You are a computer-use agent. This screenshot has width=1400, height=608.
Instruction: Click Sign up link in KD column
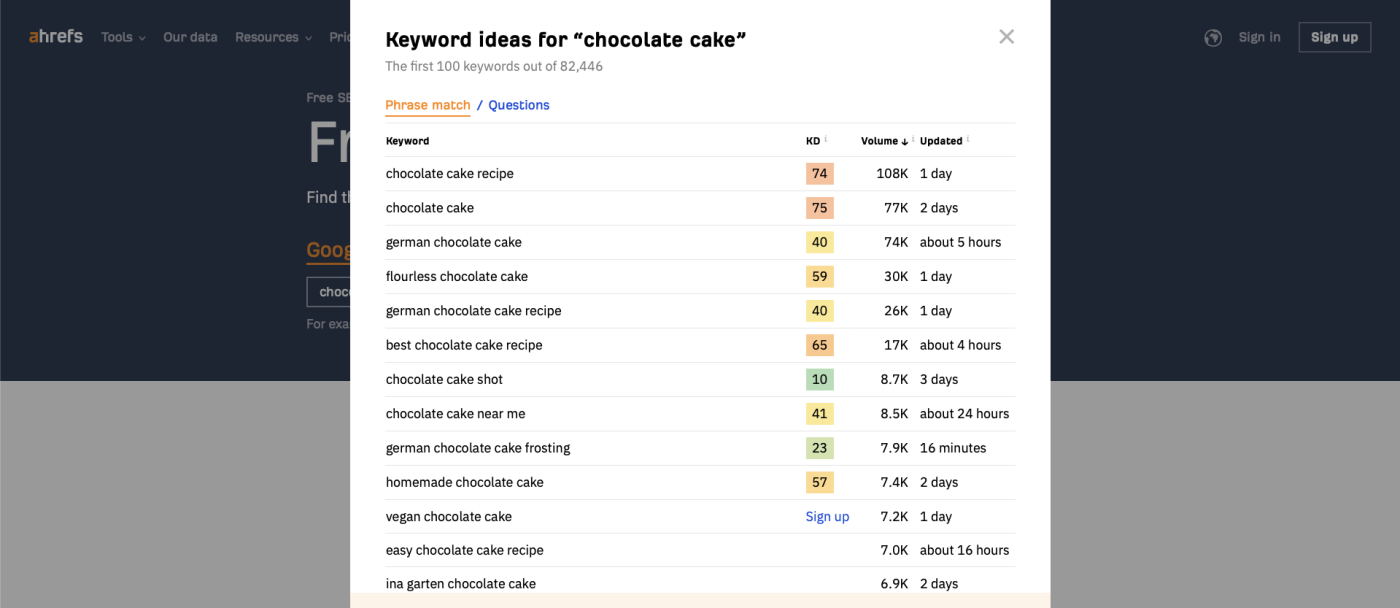(827, 517)
